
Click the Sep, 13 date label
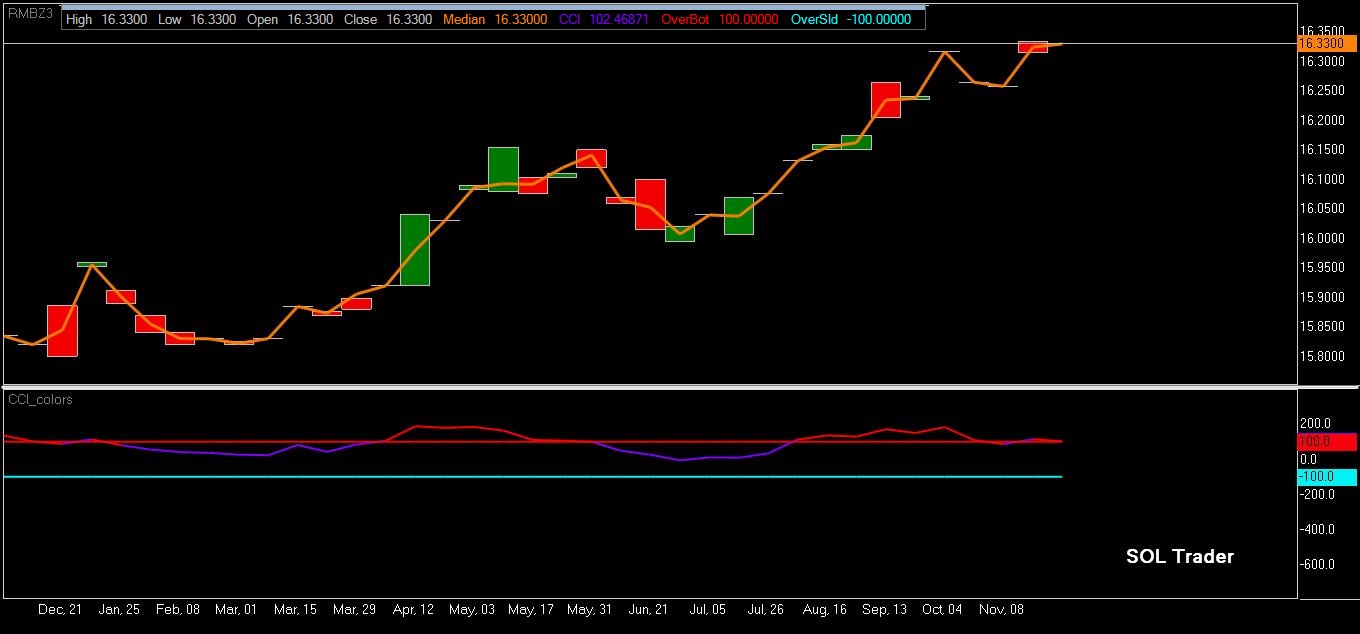tap(885, 609)
